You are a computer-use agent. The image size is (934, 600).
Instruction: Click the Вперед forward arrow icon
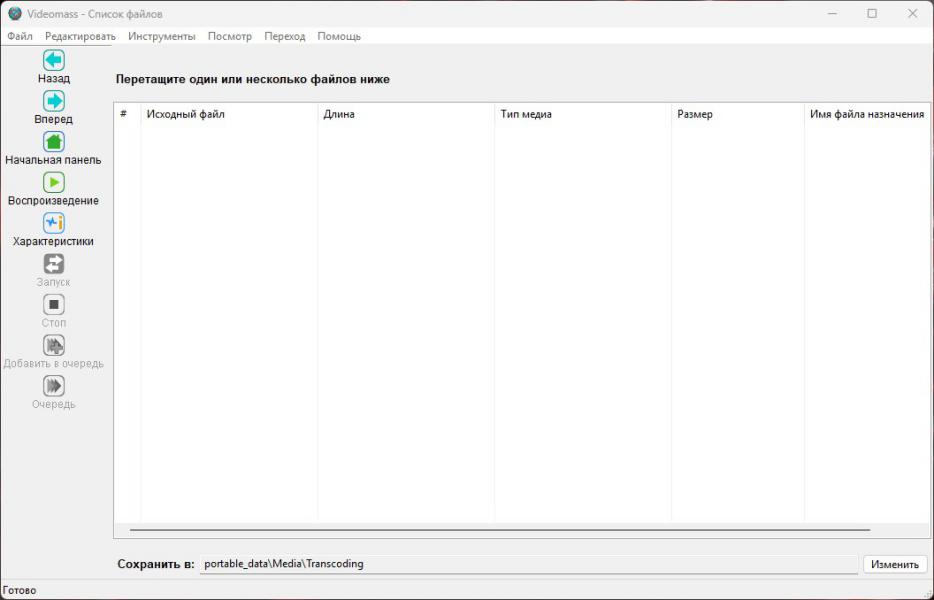point(54,101)
